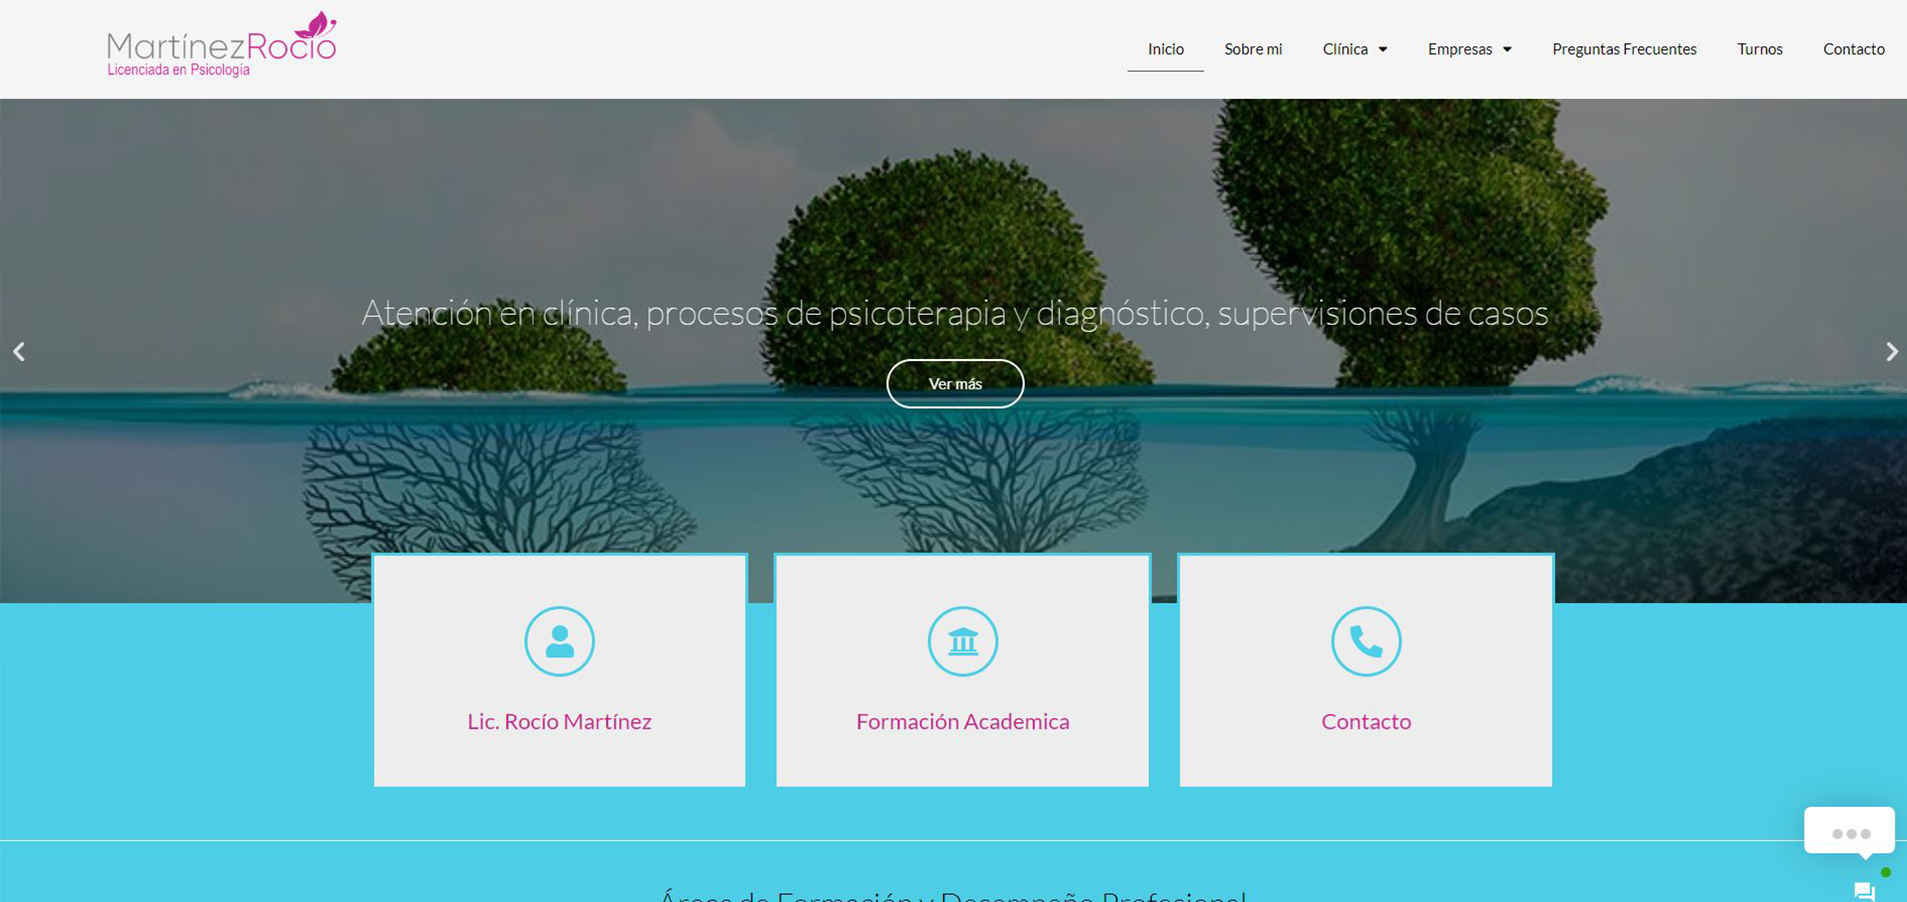Click the Martínez Rocío butterfly logo

[221, 46]
